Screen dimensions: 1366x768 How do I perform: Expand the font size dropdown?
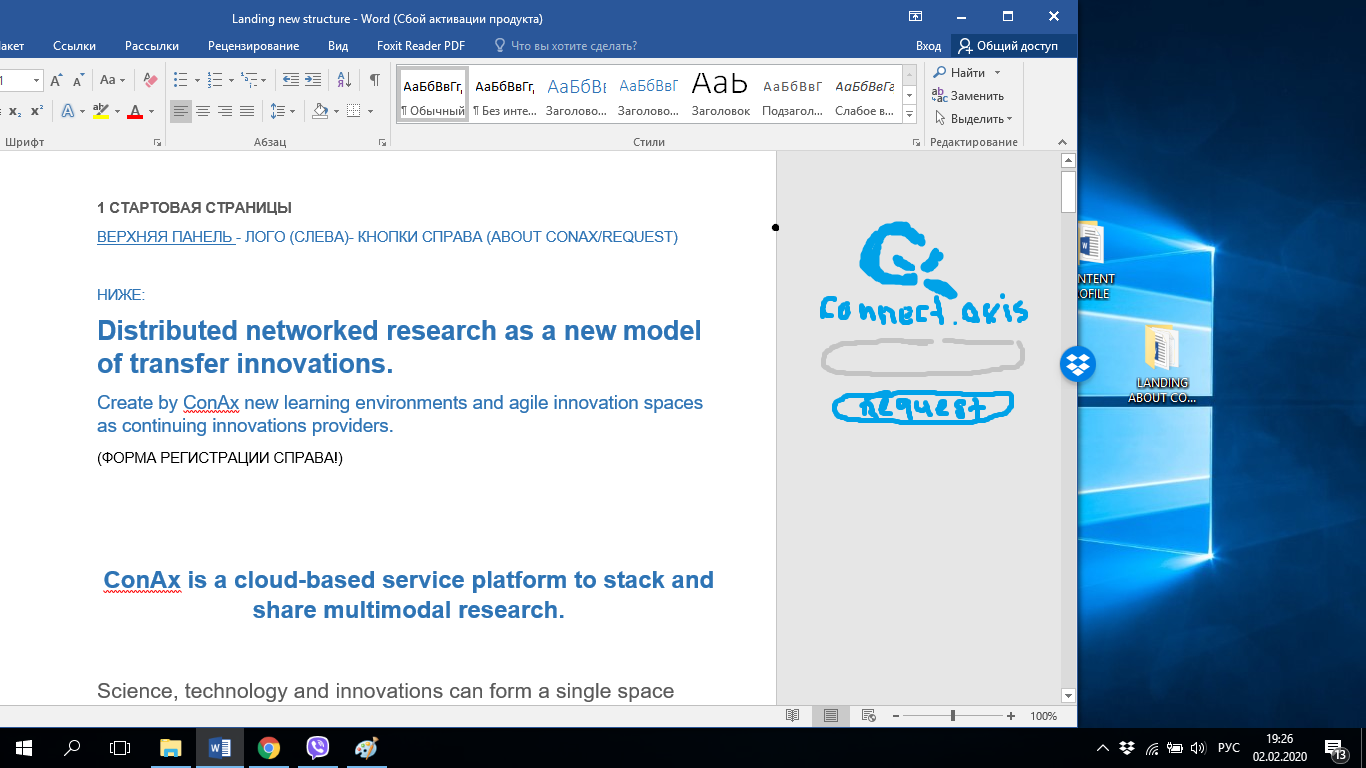pyautogui.click(x=37, y=80)
